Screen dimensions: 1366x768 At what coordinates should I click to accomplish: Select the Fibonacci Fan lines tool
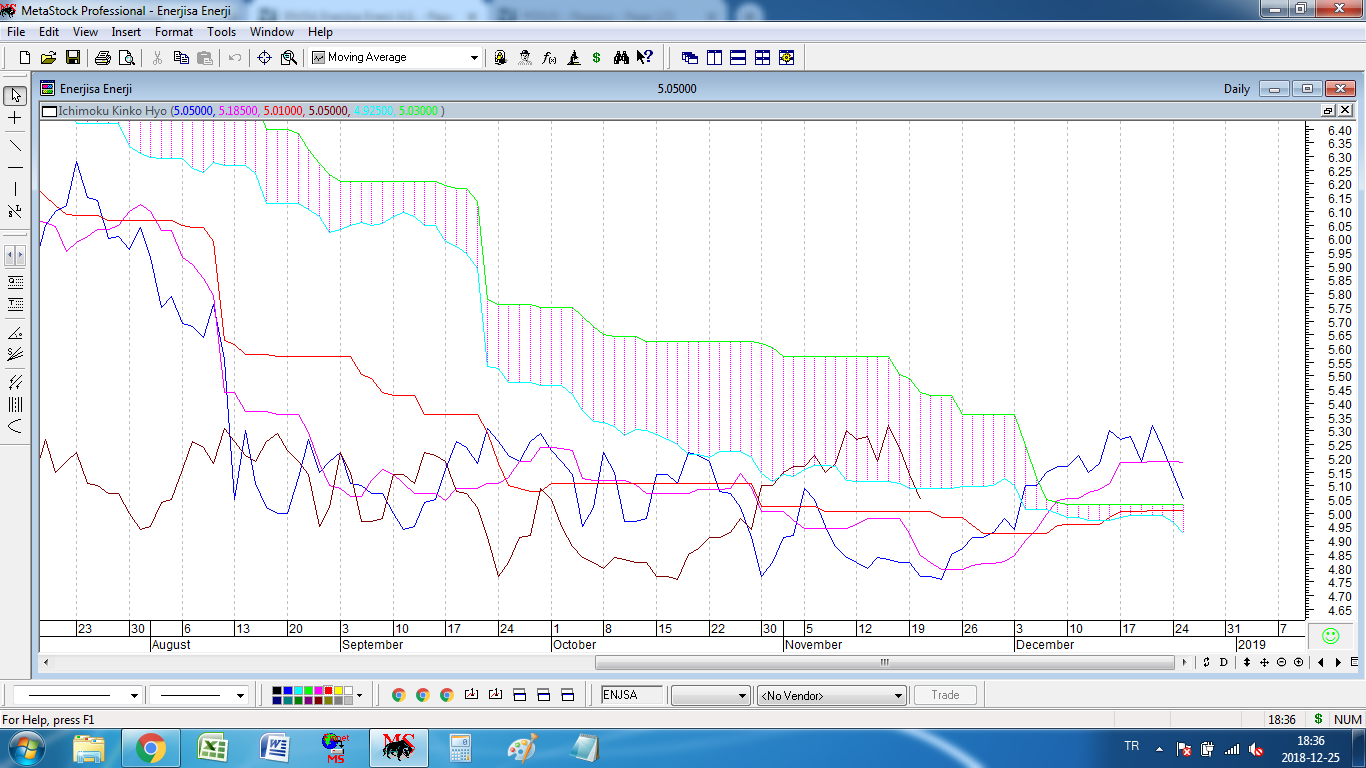pos(15,354)
